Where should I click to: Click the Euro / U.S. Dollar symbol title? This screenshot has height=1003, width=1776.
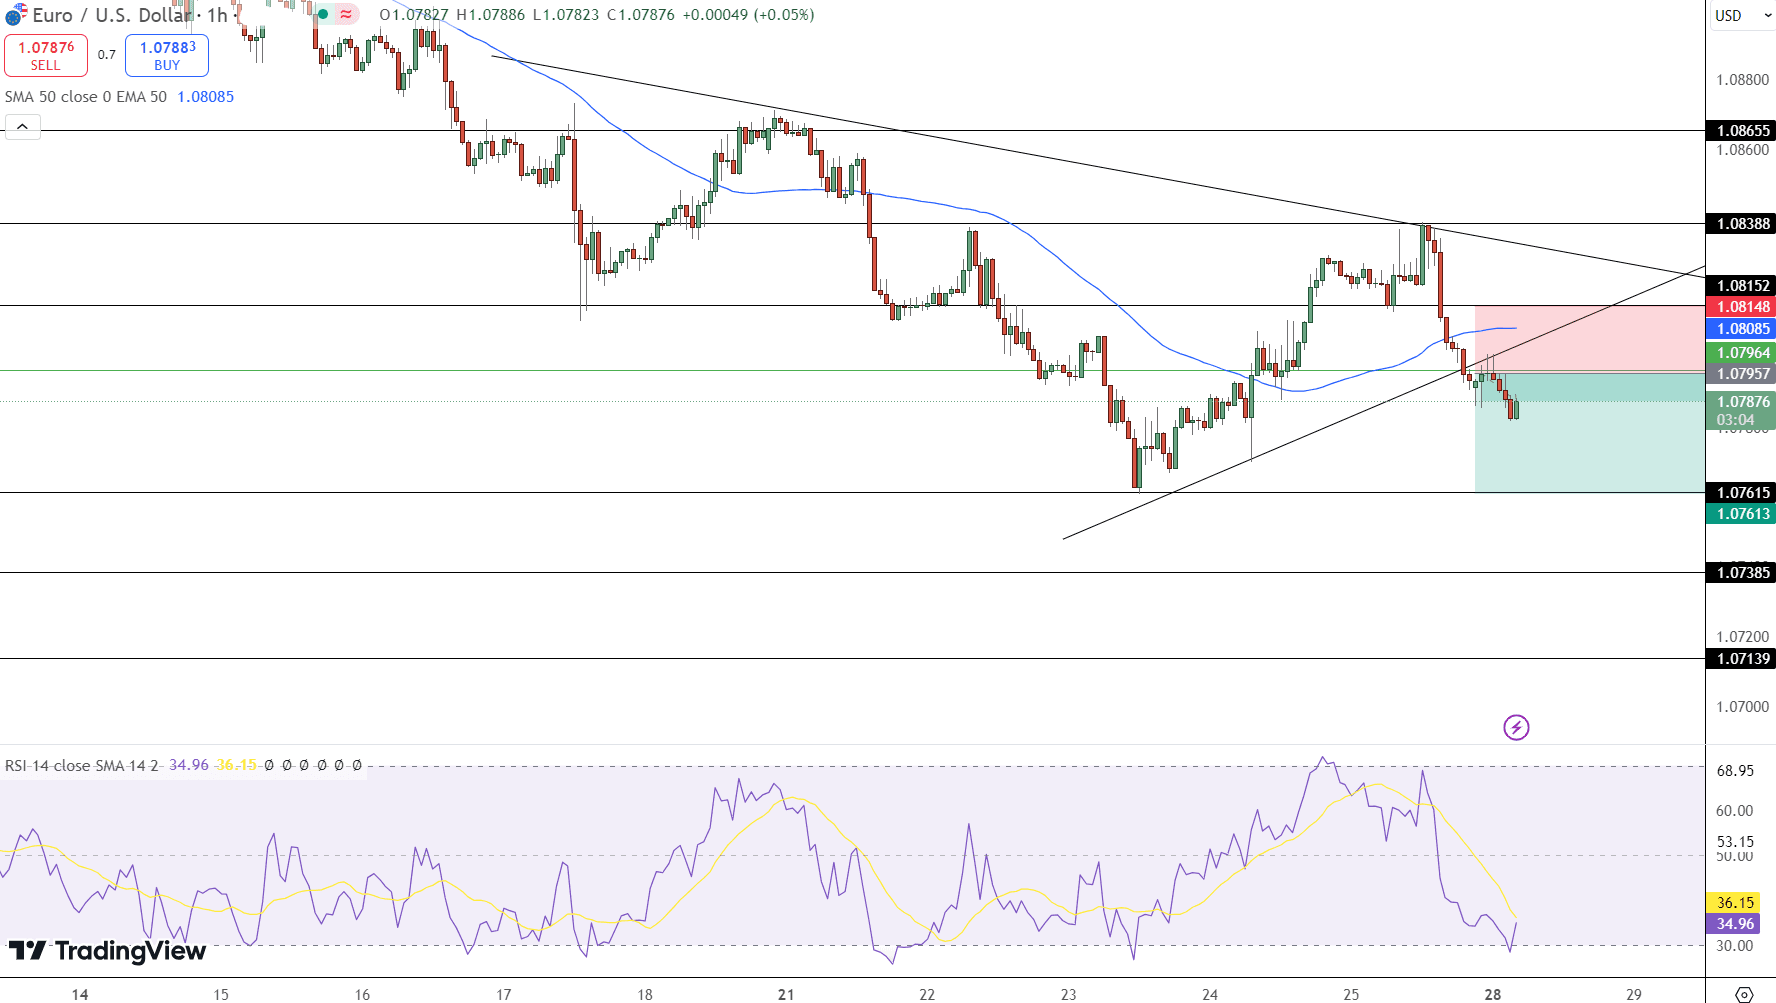(112, 15)
